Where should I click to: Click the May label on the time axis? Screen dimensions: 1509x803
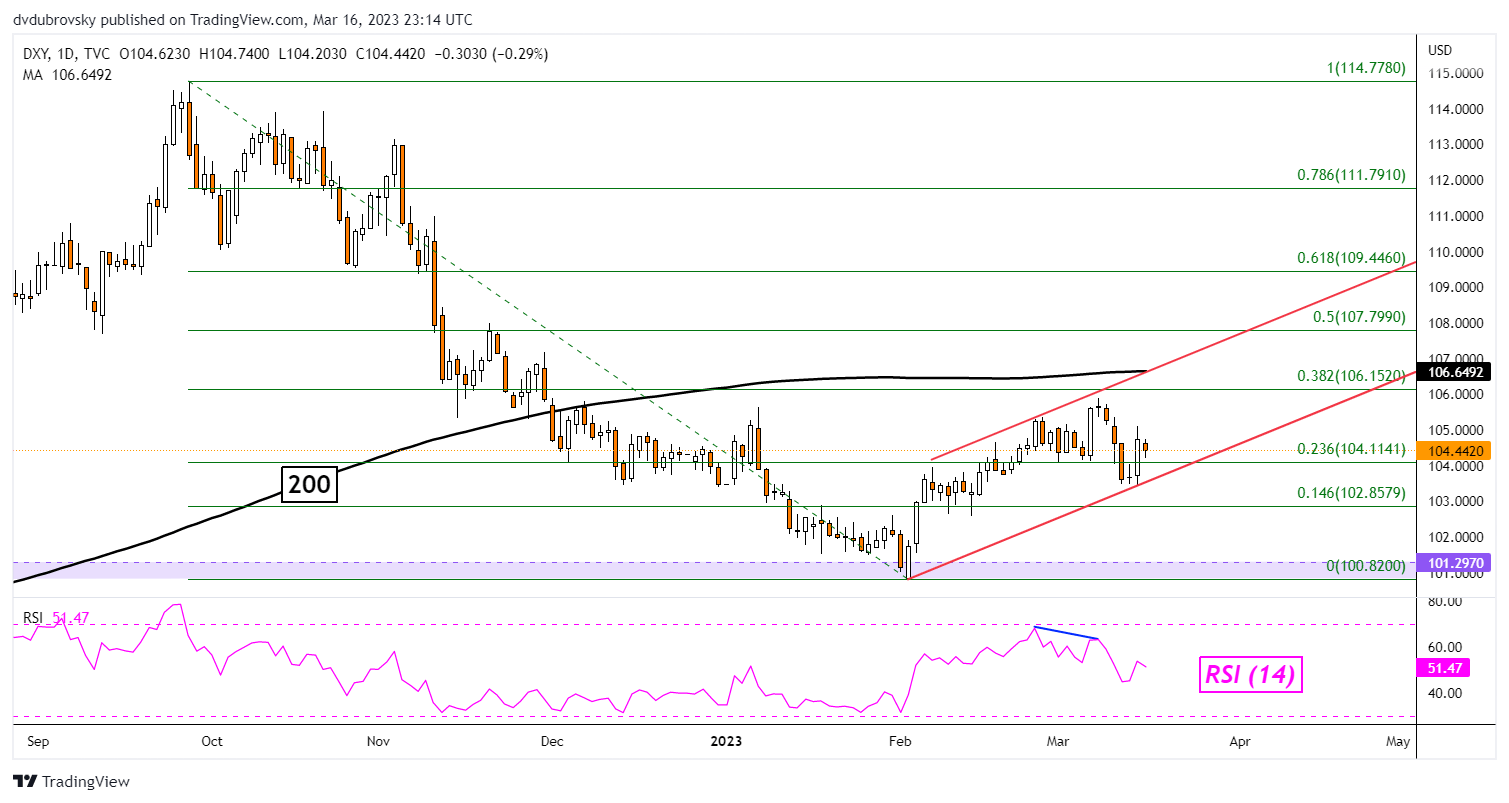[x=1398, y=742]
